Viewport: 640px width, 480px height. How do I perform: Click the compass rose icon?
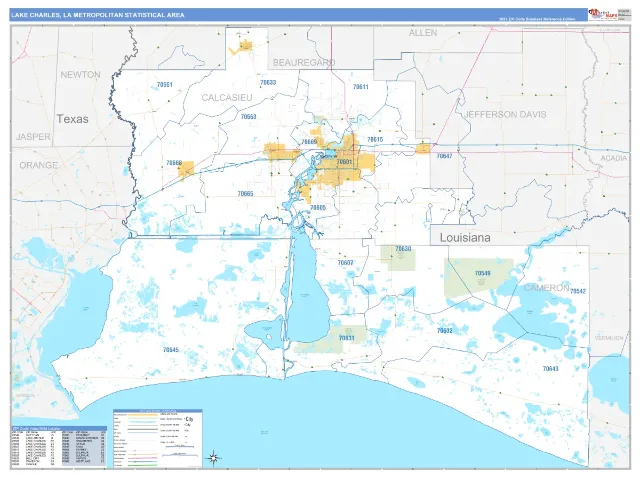point(213,458)
